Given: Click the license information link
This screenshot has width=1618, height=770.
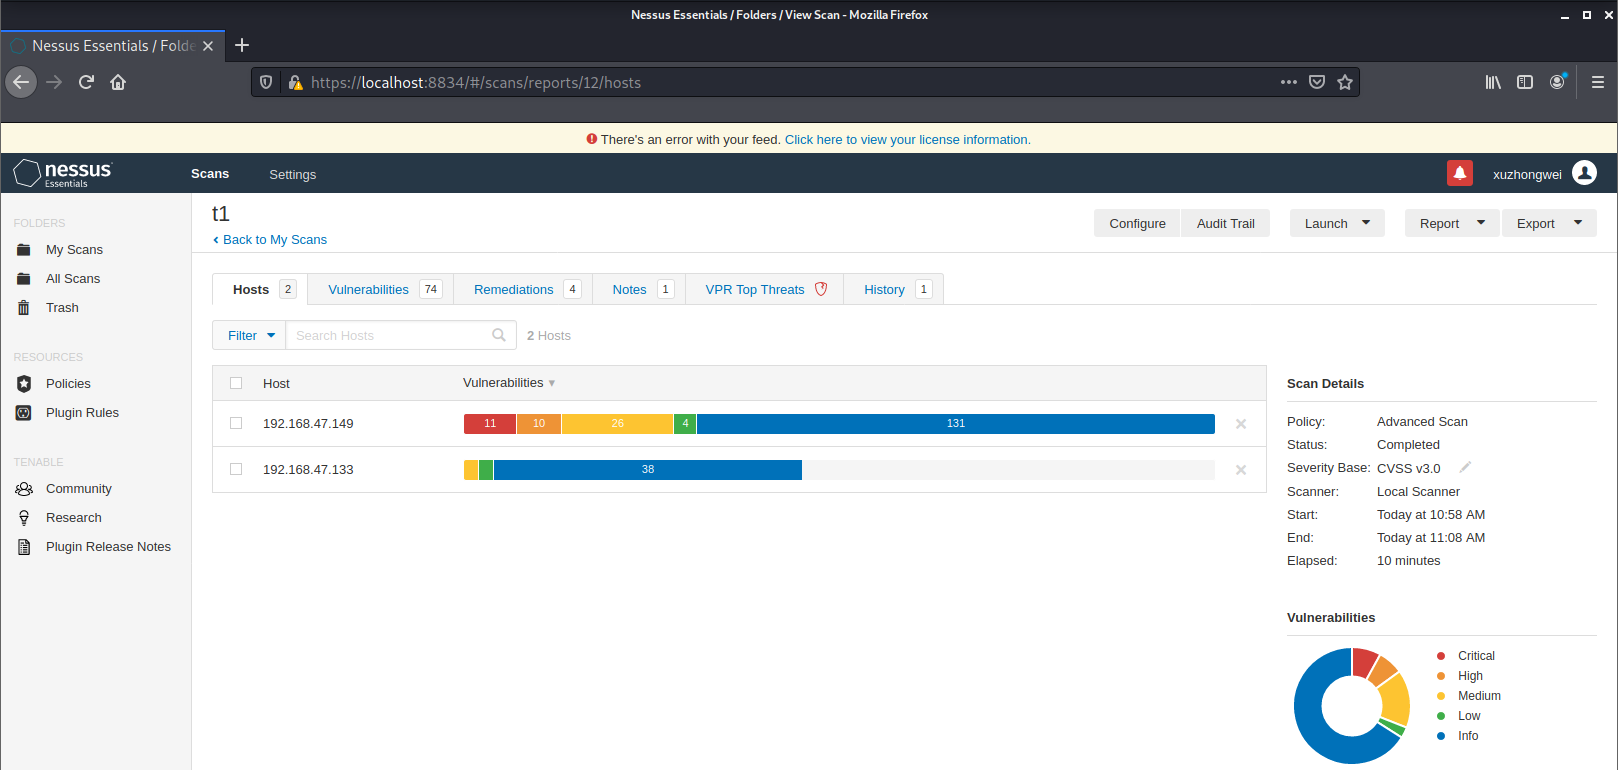Looking at the screenshot, I should click(x=907, y=140).
